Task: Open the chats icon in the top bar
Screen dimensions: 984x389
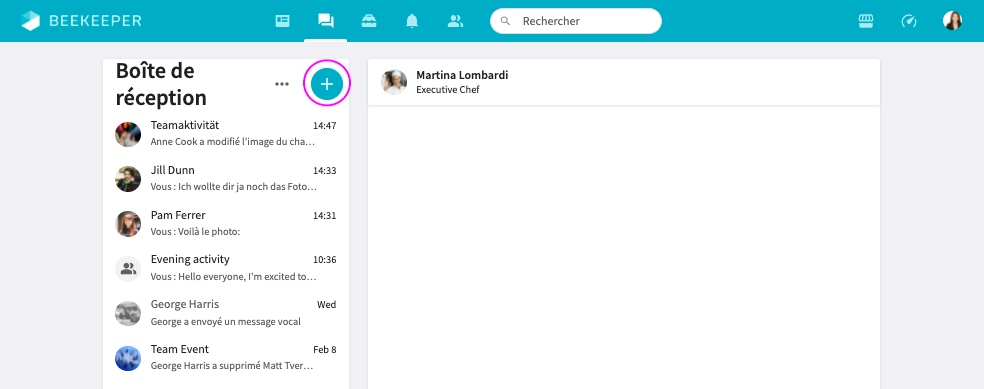Action: pos(326,21)
